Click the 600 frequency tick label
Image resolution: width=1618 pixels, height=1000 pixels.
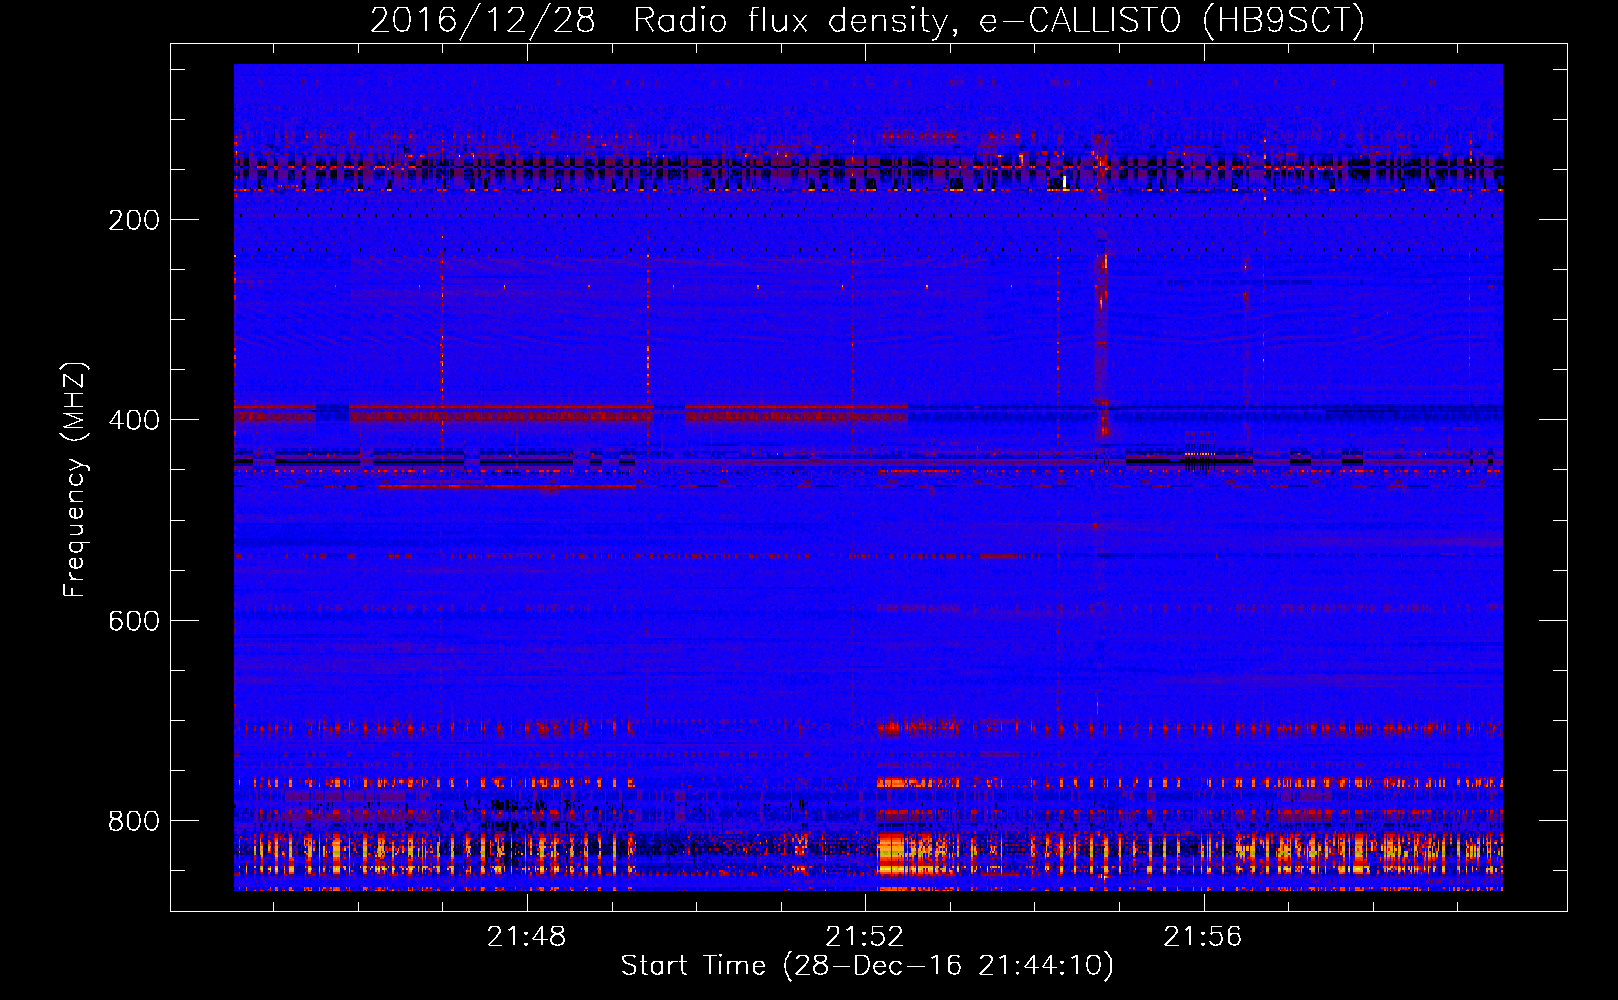[x=134, y=621]
